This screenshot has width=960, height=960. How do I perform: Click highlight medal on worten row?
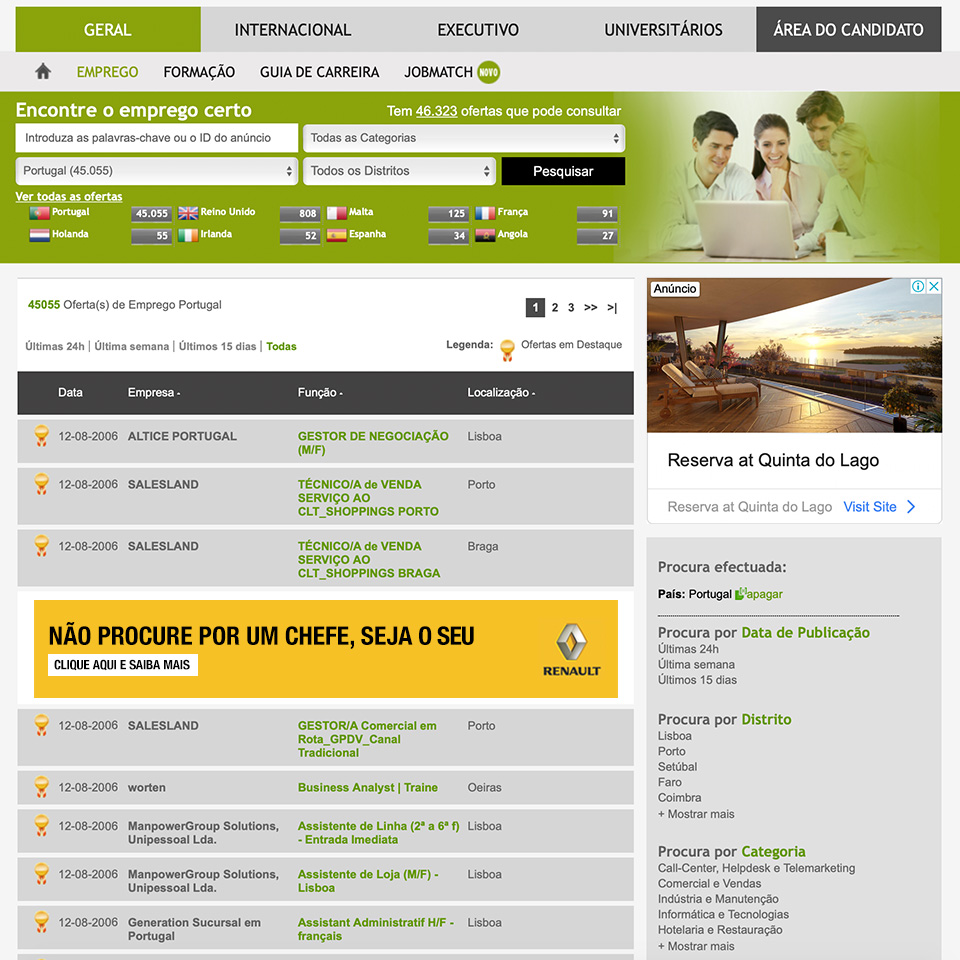(42, 787)
